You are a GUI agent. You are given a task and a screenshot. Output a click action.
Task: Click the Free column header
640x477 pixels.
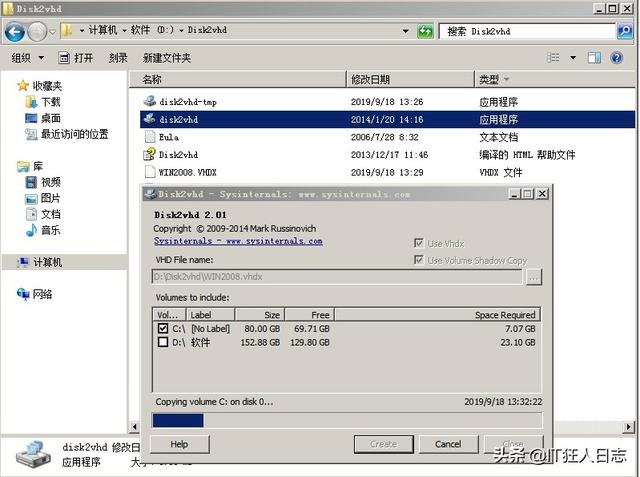[x=309, y=315]
